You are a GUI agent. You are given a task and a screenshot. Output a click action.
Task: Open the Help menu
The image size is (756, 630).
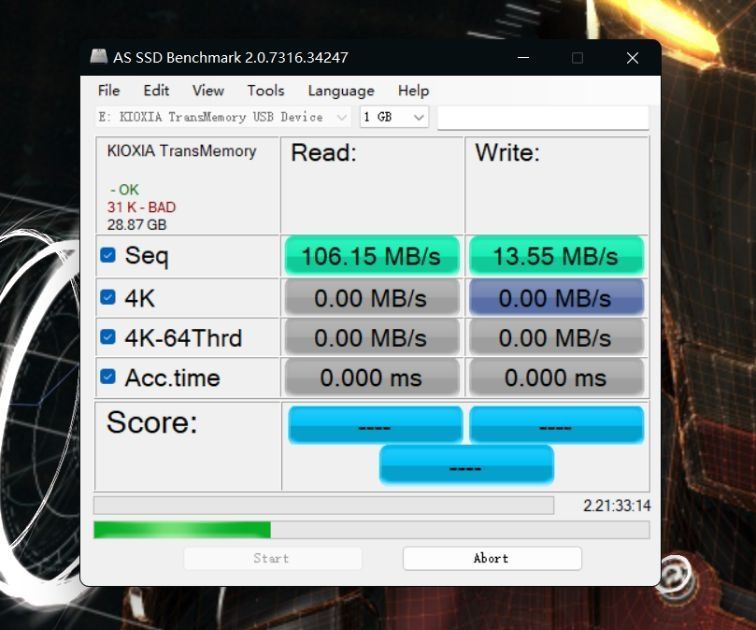point(413,90)
